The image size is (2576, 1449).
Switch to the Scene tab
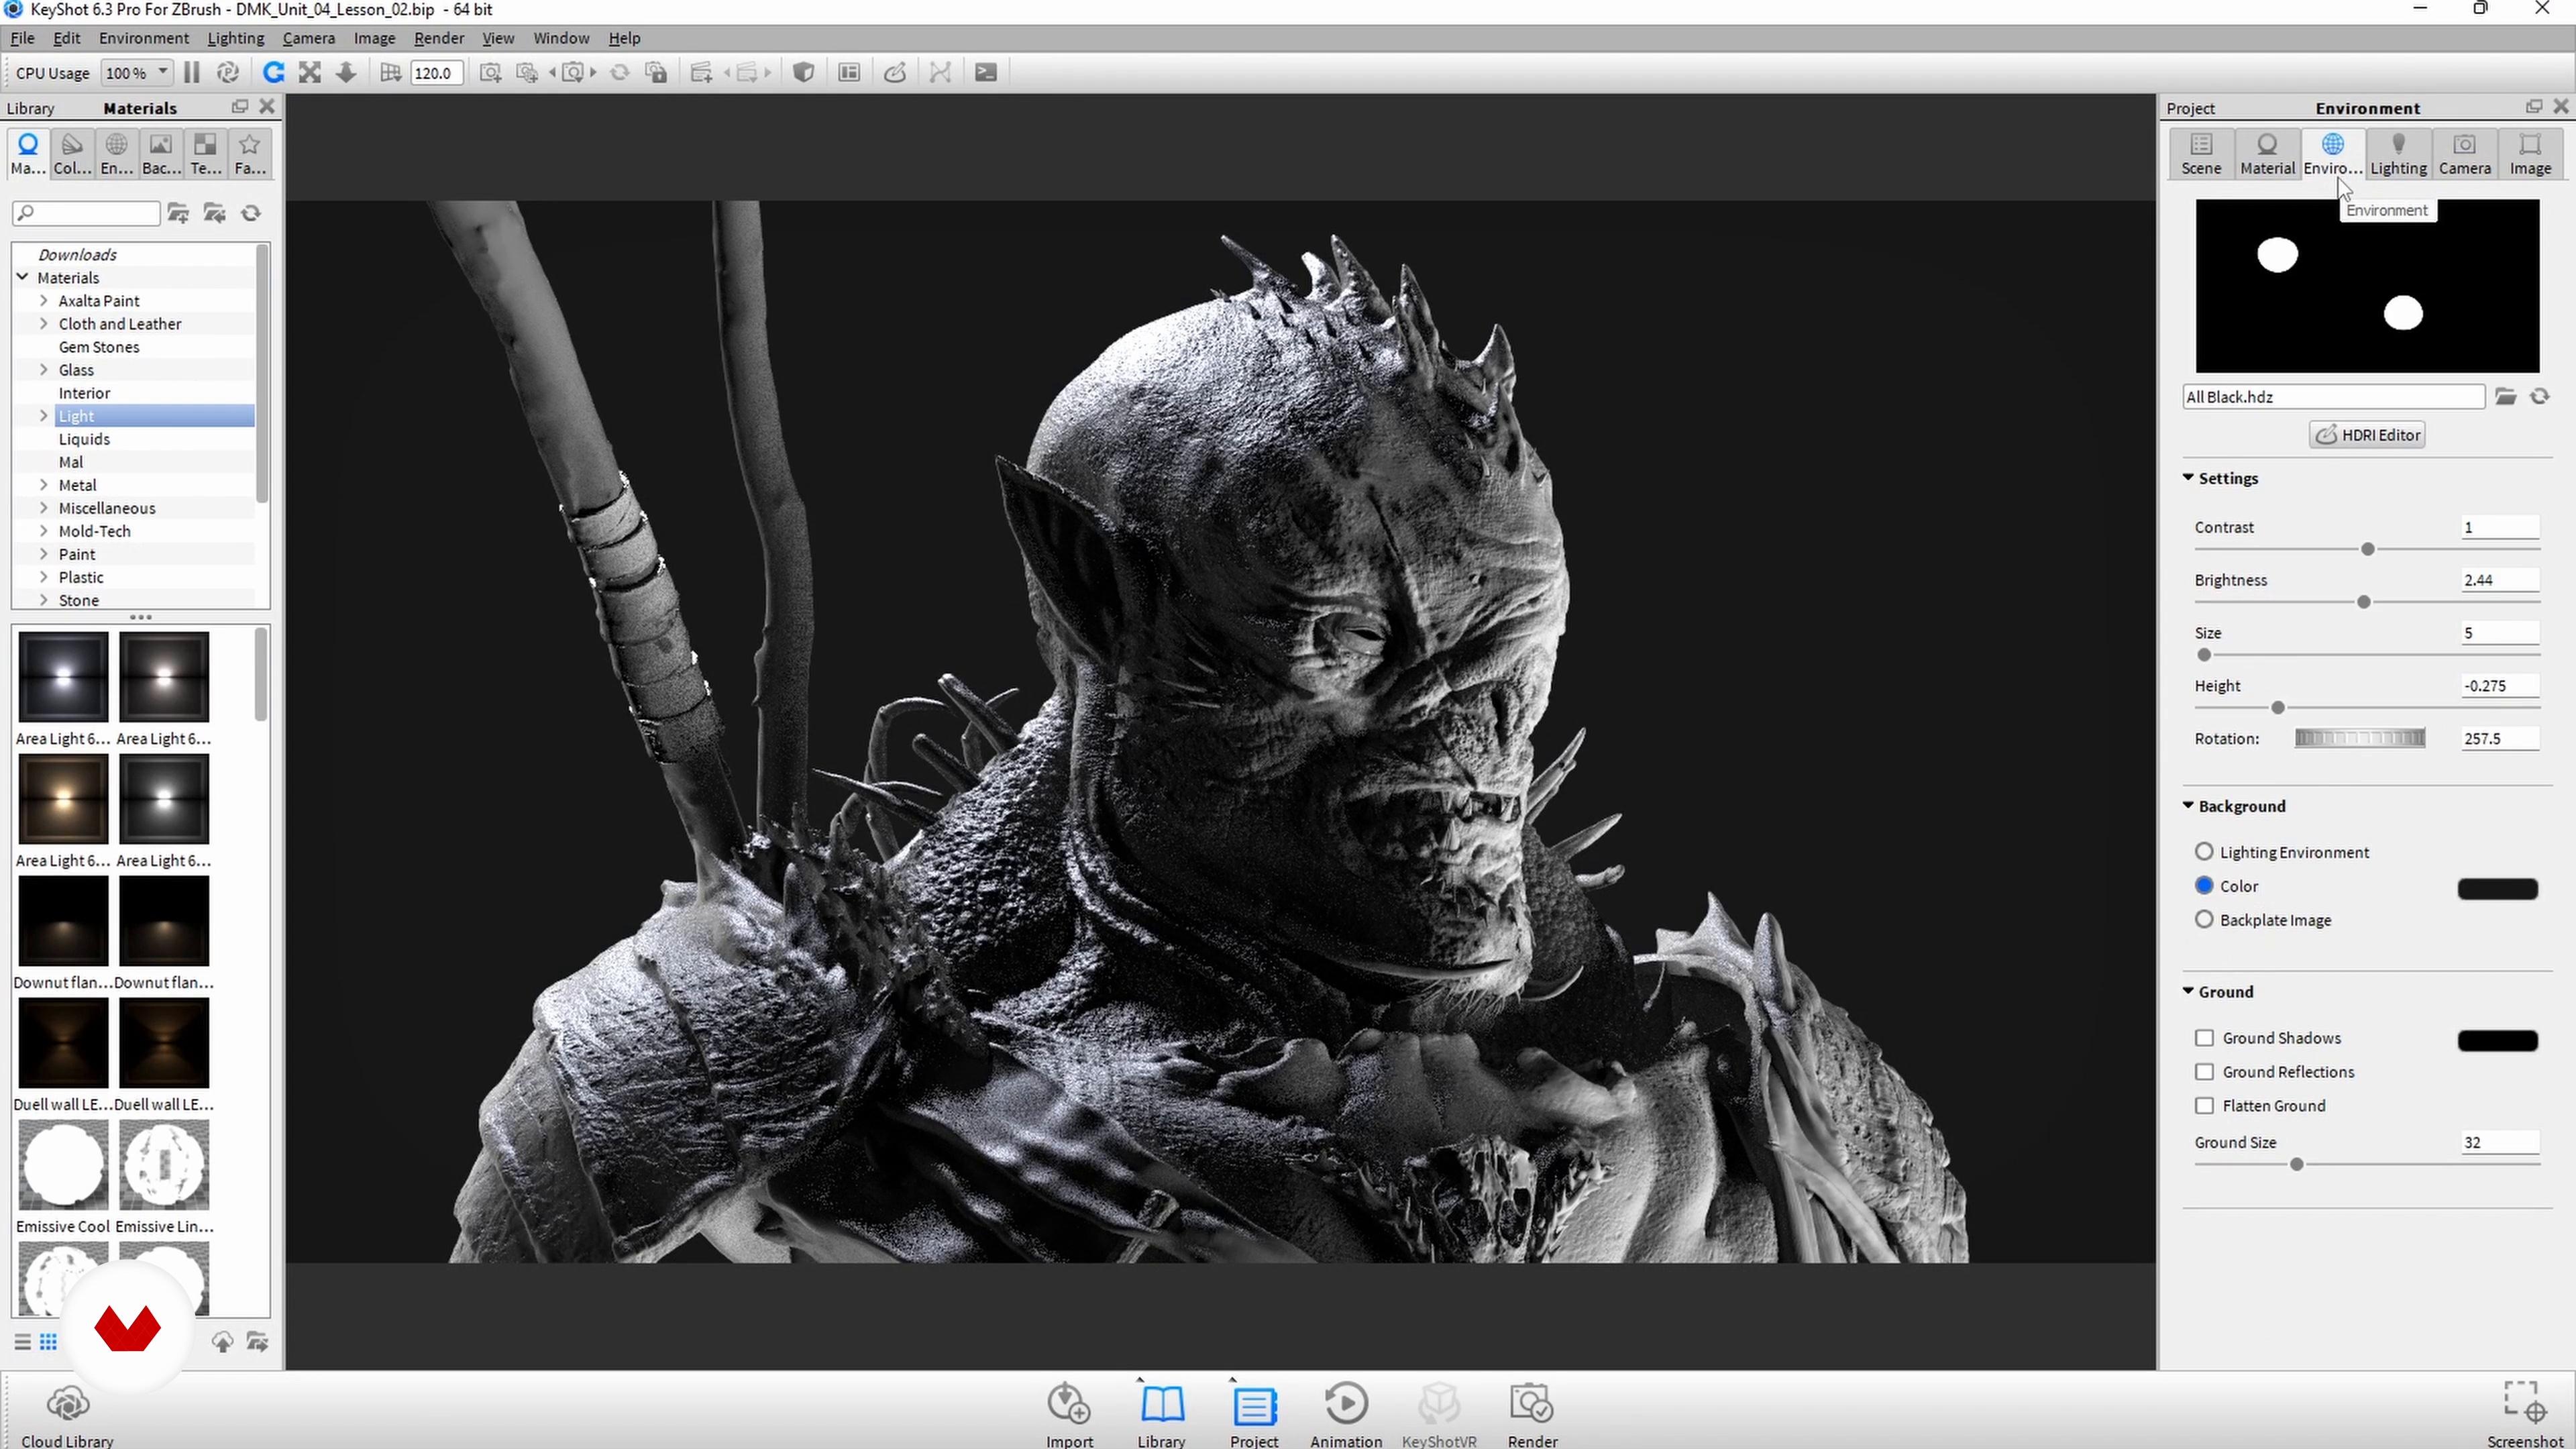coord(2201,154)
